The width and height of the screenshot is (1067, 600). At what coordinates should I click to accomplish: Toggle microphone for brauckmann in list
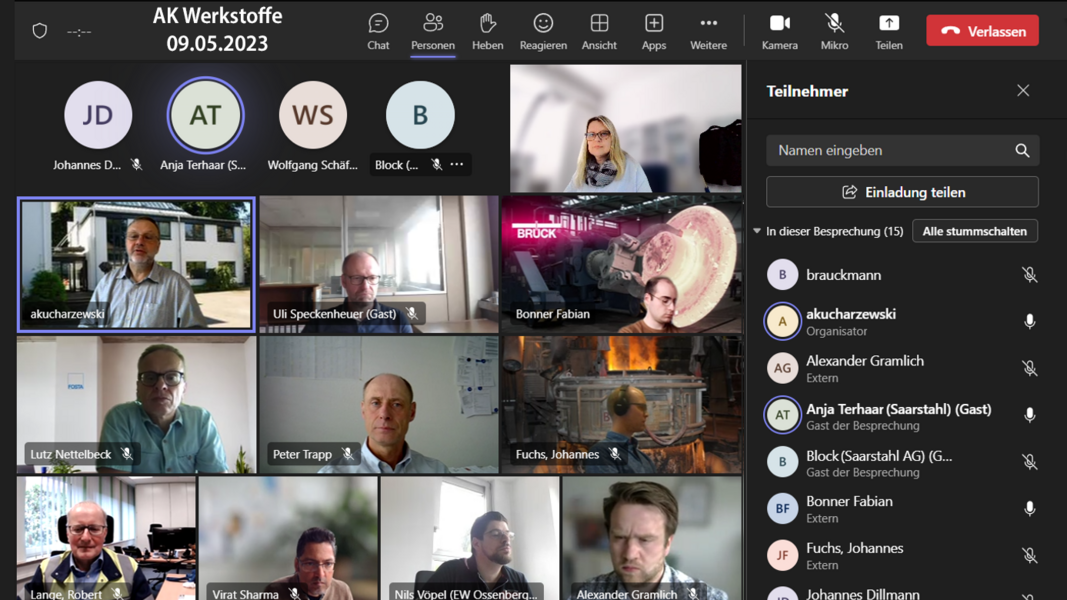click(1029, 275)
